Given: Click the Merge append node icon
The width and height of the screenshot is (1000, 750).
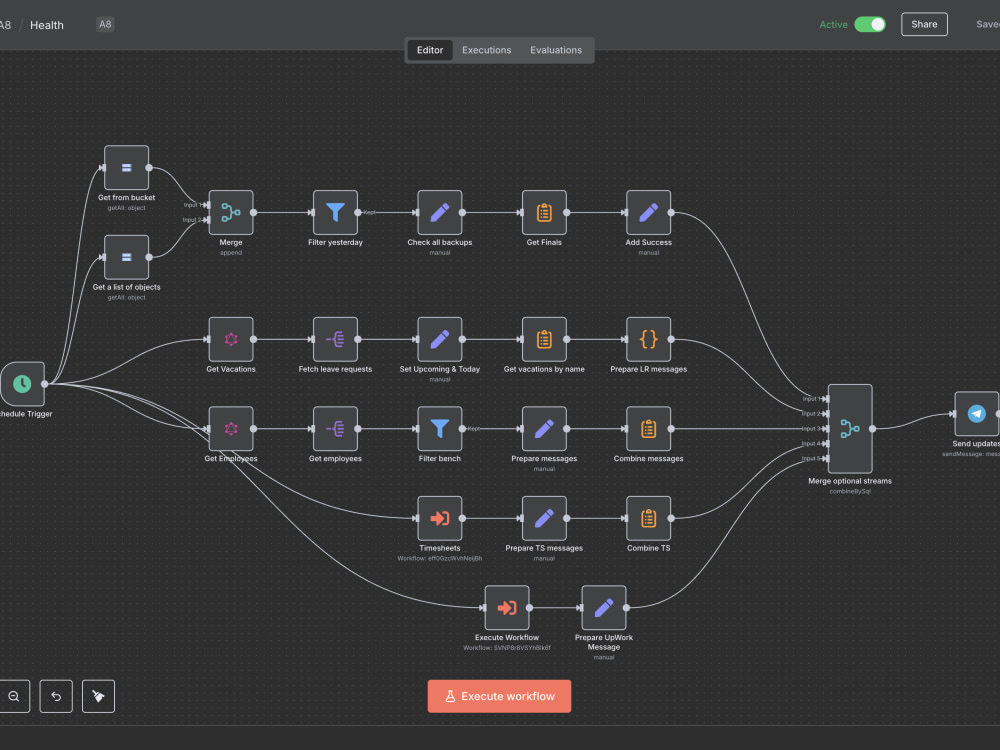Looking at the screenshot, I should [231, 212].
